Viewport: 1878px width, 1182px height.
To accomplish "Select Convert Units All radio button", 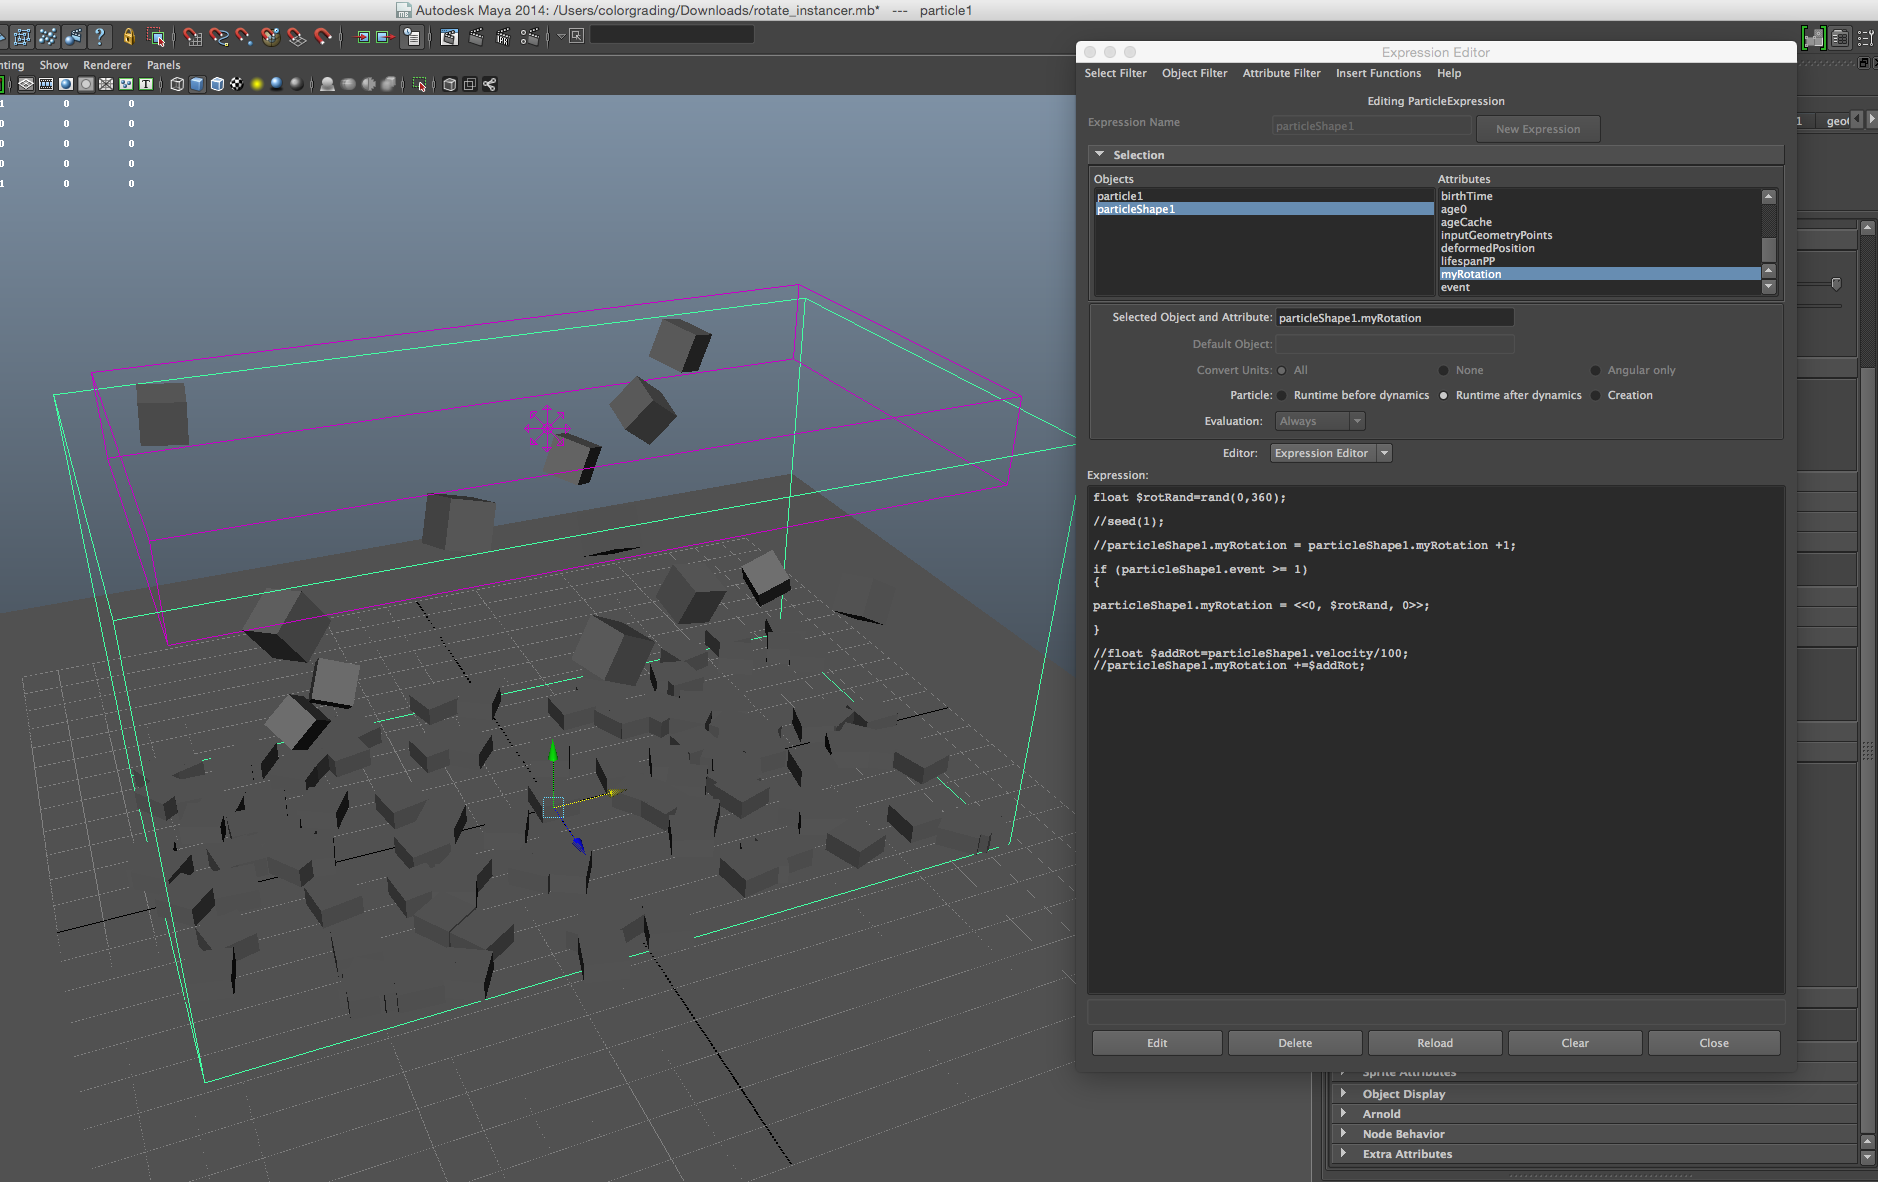I will click(1282, 371).
